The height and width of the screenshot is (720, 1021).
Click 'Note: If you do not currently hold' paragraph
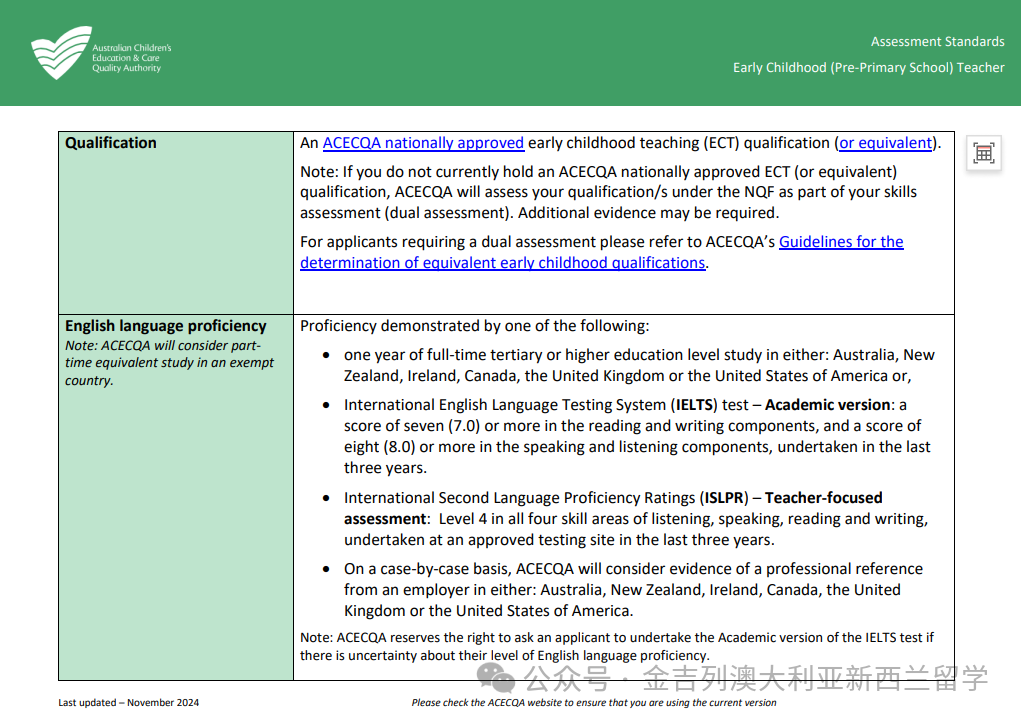(608, 193)
